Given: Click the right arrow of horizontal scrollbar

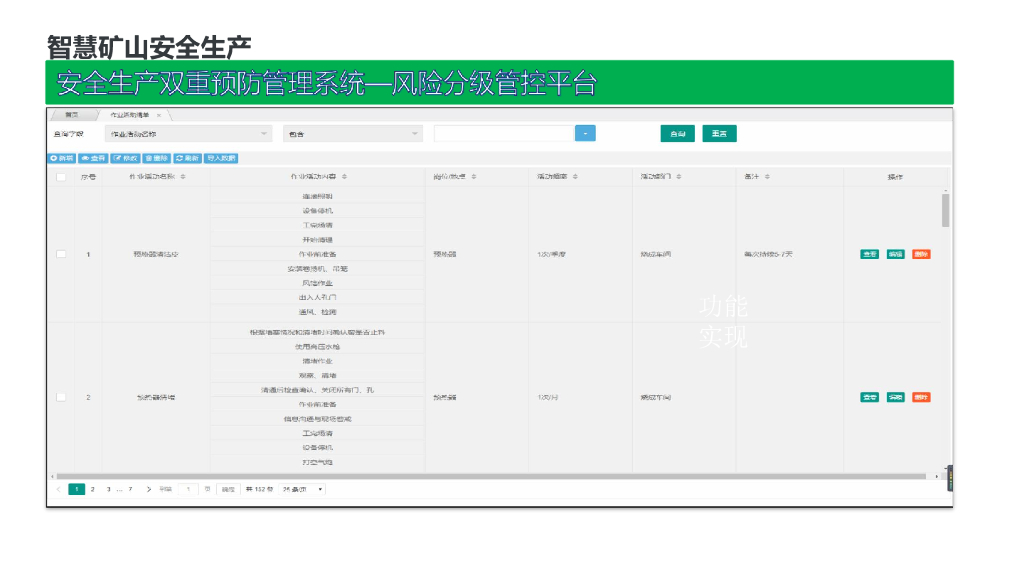Looking at the screenshot, I should 936,477.
